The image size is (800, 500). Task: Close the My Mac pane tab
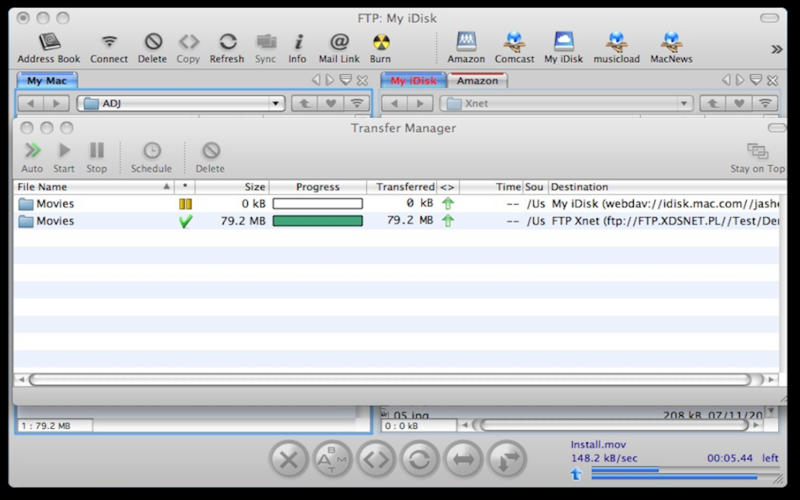(x=362, y=80)
